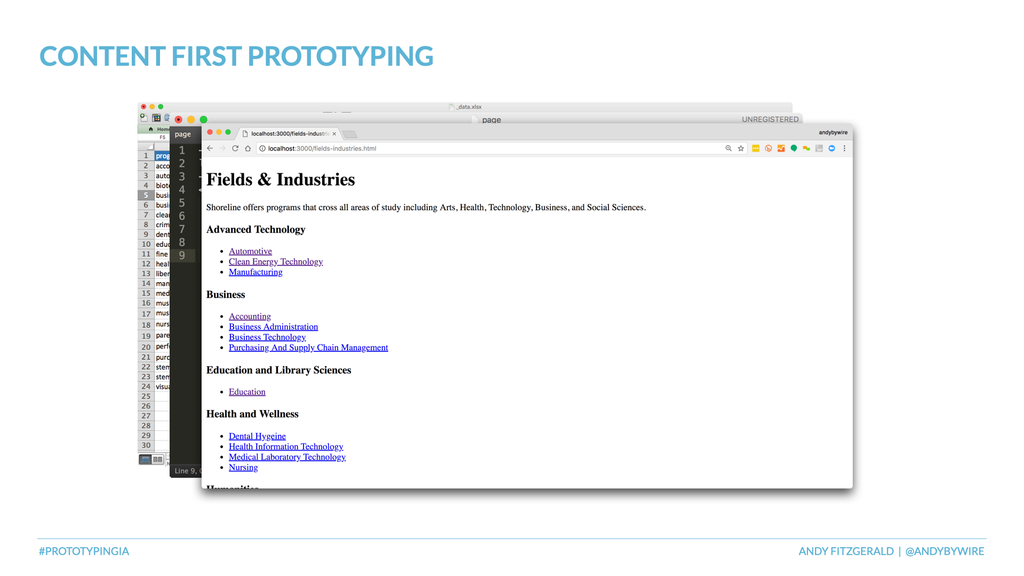
Task: Open the Clean Energy Technology link
Action: [x=276, y=261]
